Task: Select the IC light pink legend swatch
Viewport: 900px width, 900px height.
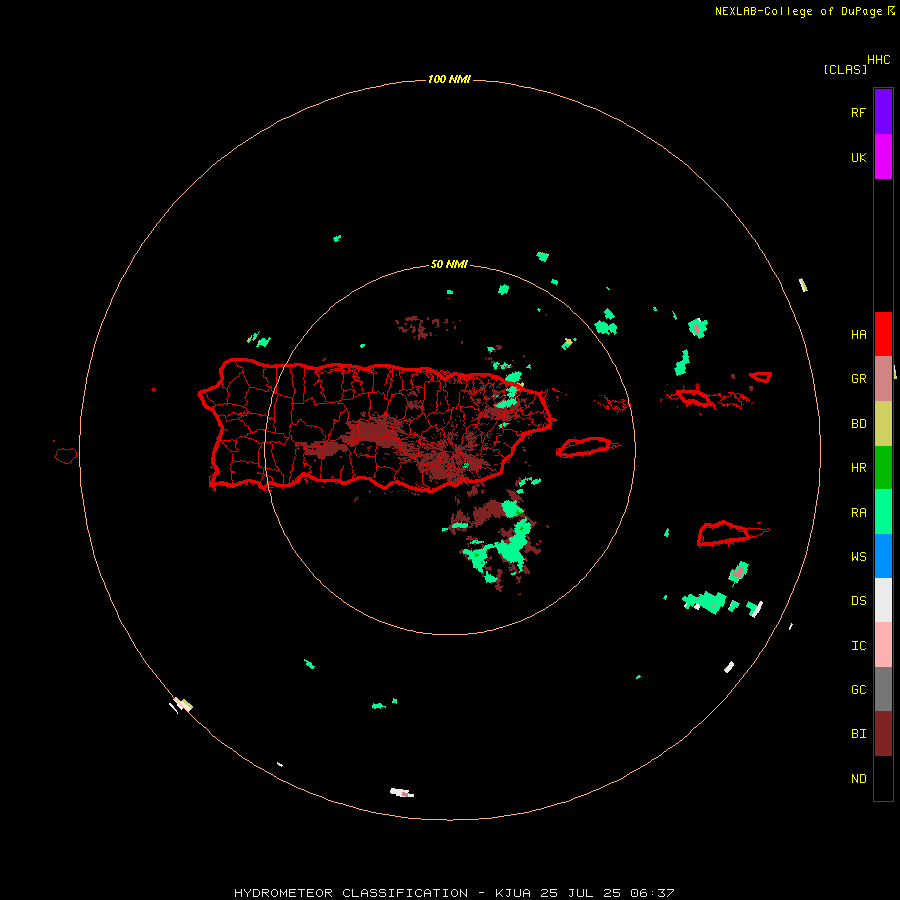Action: [x=883, y=645]
